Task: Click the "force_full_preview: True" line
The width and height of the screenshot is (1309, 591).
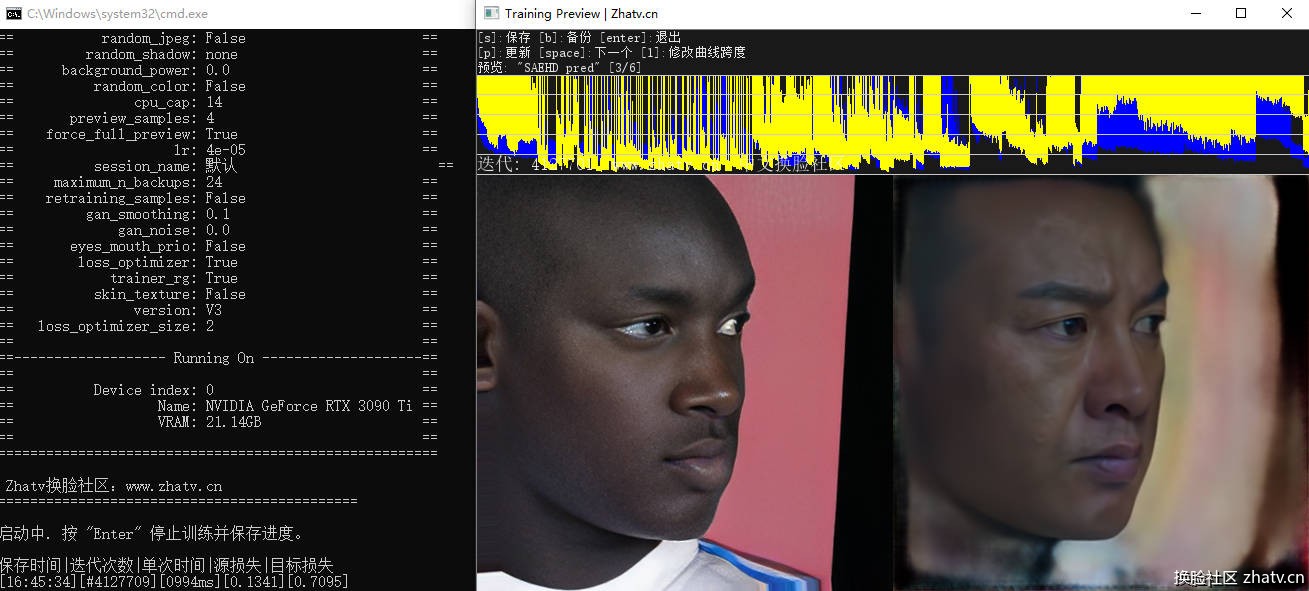Action: click(141, 134)
